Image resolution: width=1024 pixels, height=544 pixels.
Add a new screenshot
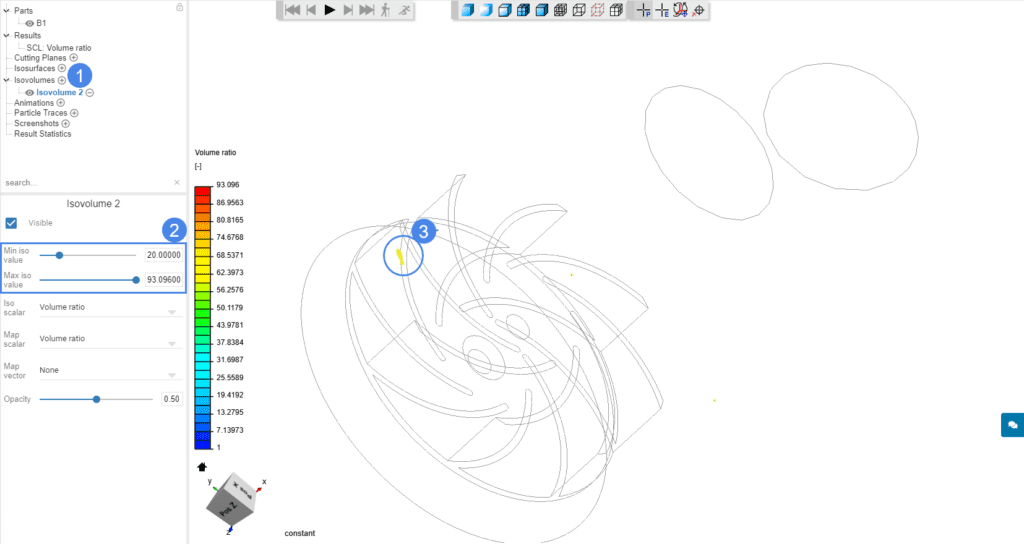click(x=65, y=123)
